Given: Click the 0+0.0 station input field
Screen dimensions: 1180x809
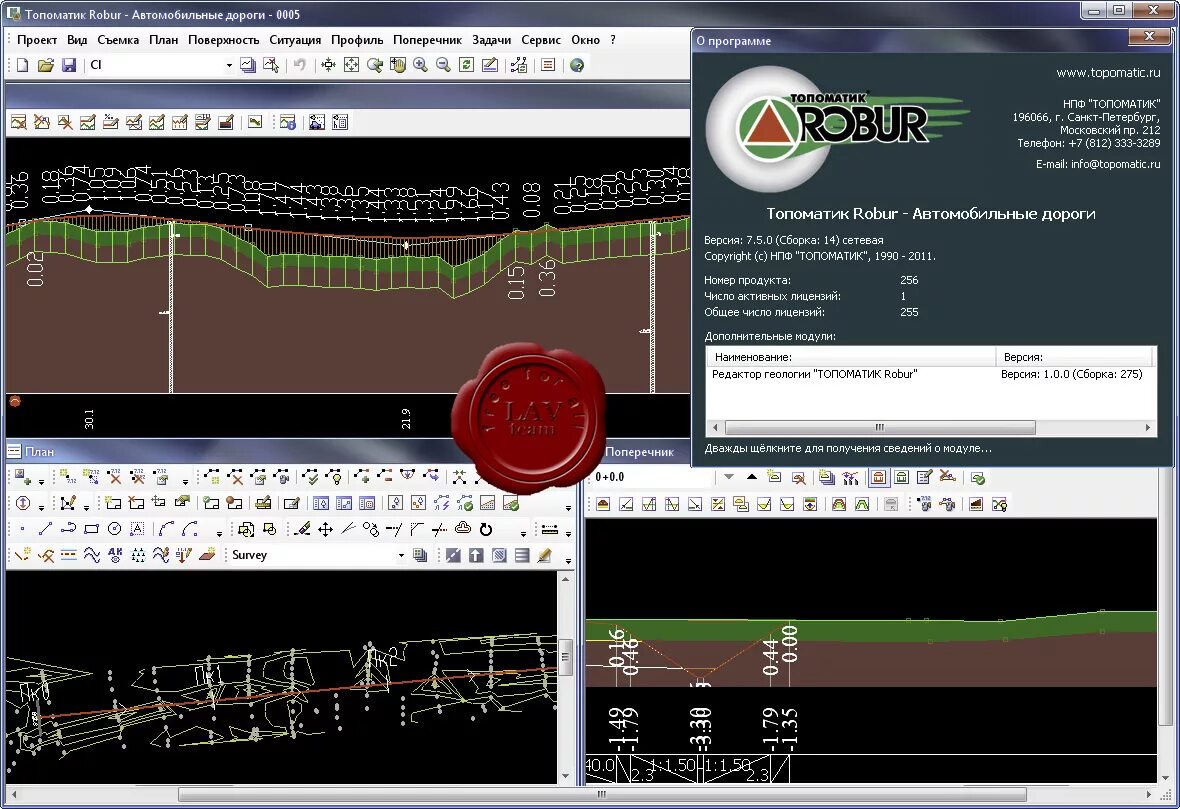Looking at the screenshot, I should [x=652, y=477].
